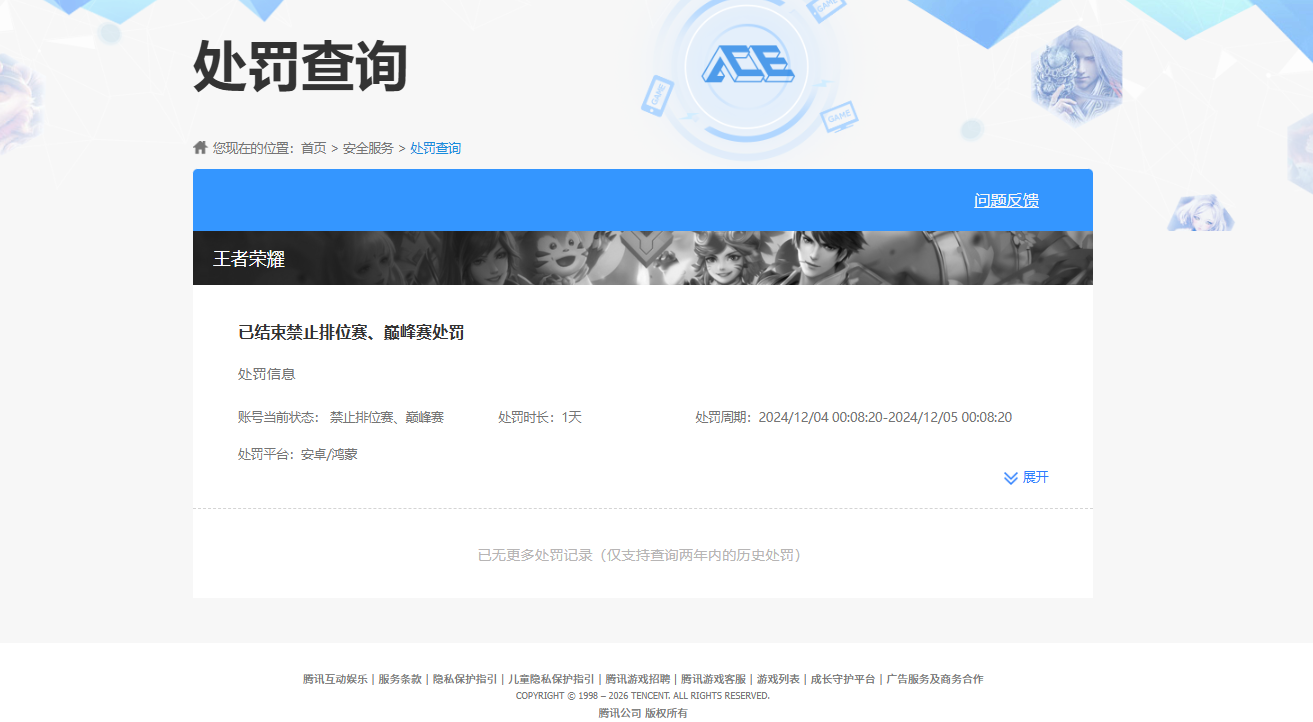Open the 腾讯互动娱乐 footer link
The height and width of the screenshot is (722, 1313).
point(335,679)
